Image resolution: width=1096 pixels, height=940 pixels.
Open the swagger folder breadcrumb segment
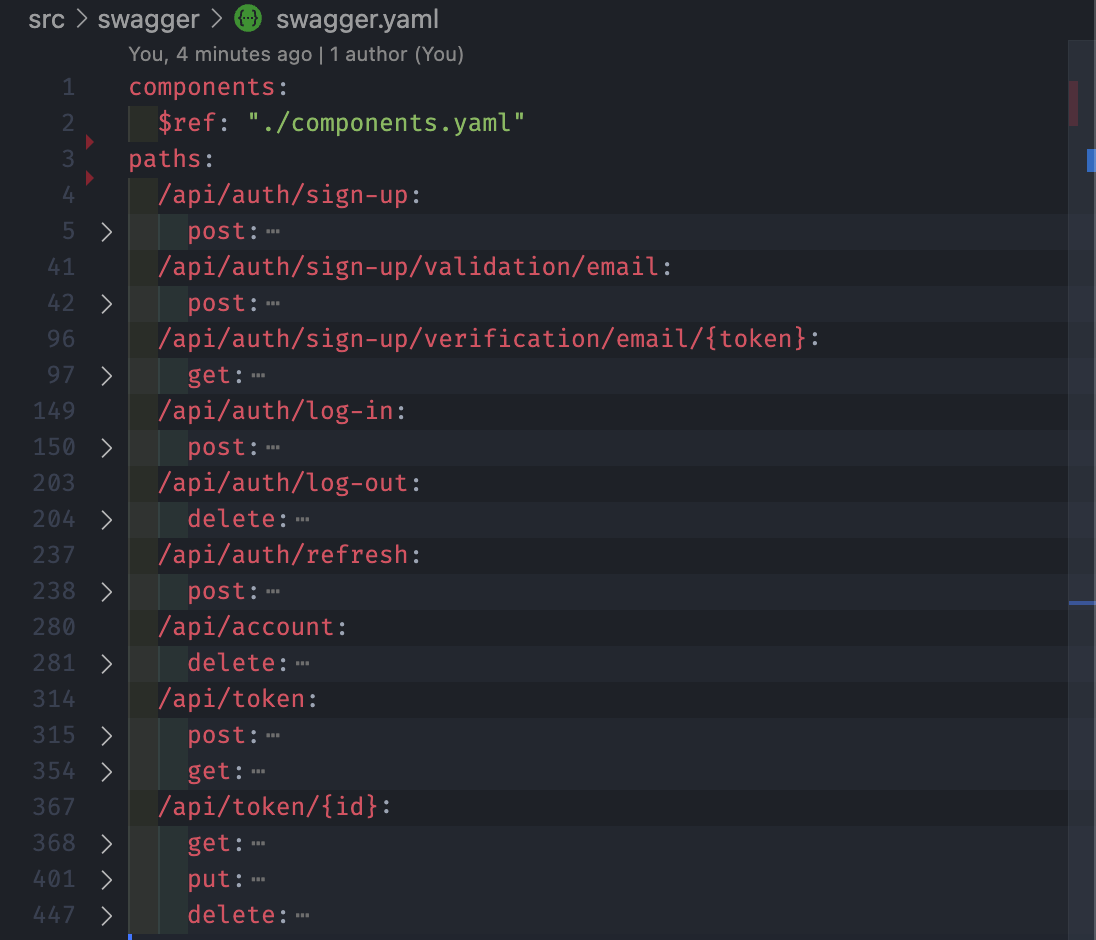pyautogui.click(x=148, y=20)
